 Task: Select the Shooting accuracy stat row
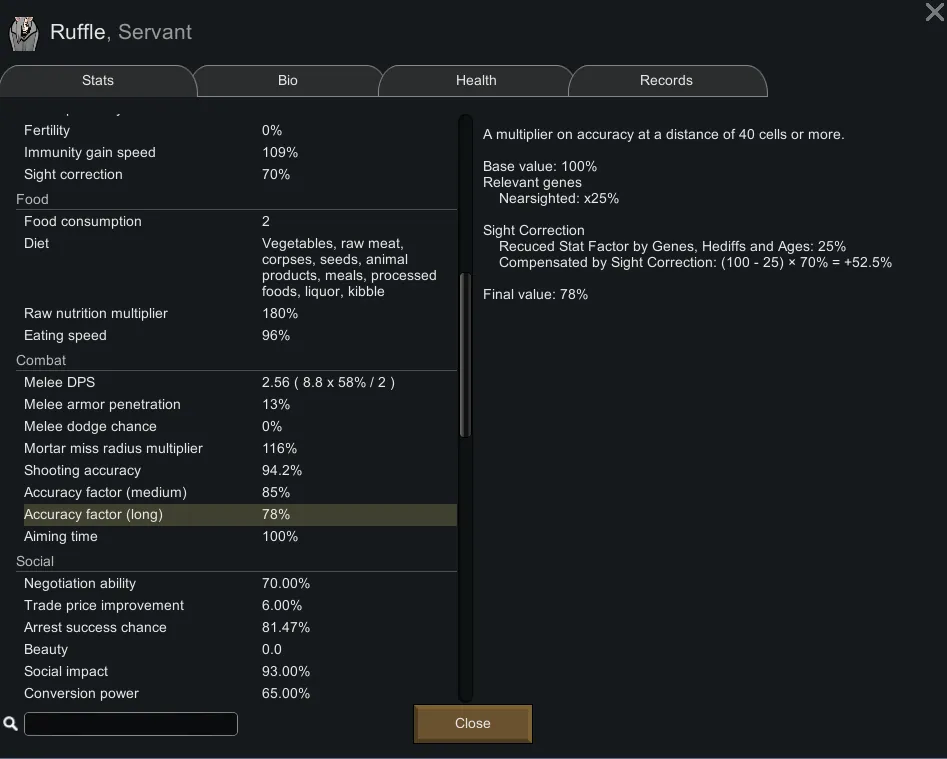pos(238,470)
